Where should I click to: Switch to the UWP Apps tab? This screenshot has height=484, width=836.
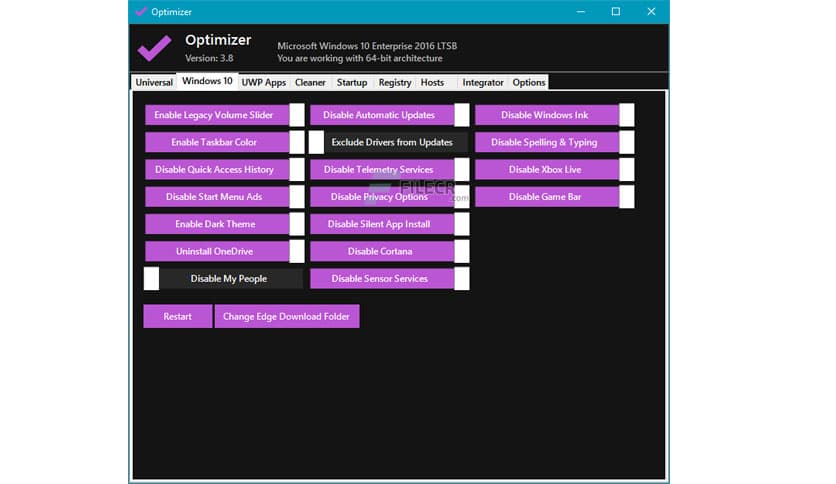click(264, 82)
